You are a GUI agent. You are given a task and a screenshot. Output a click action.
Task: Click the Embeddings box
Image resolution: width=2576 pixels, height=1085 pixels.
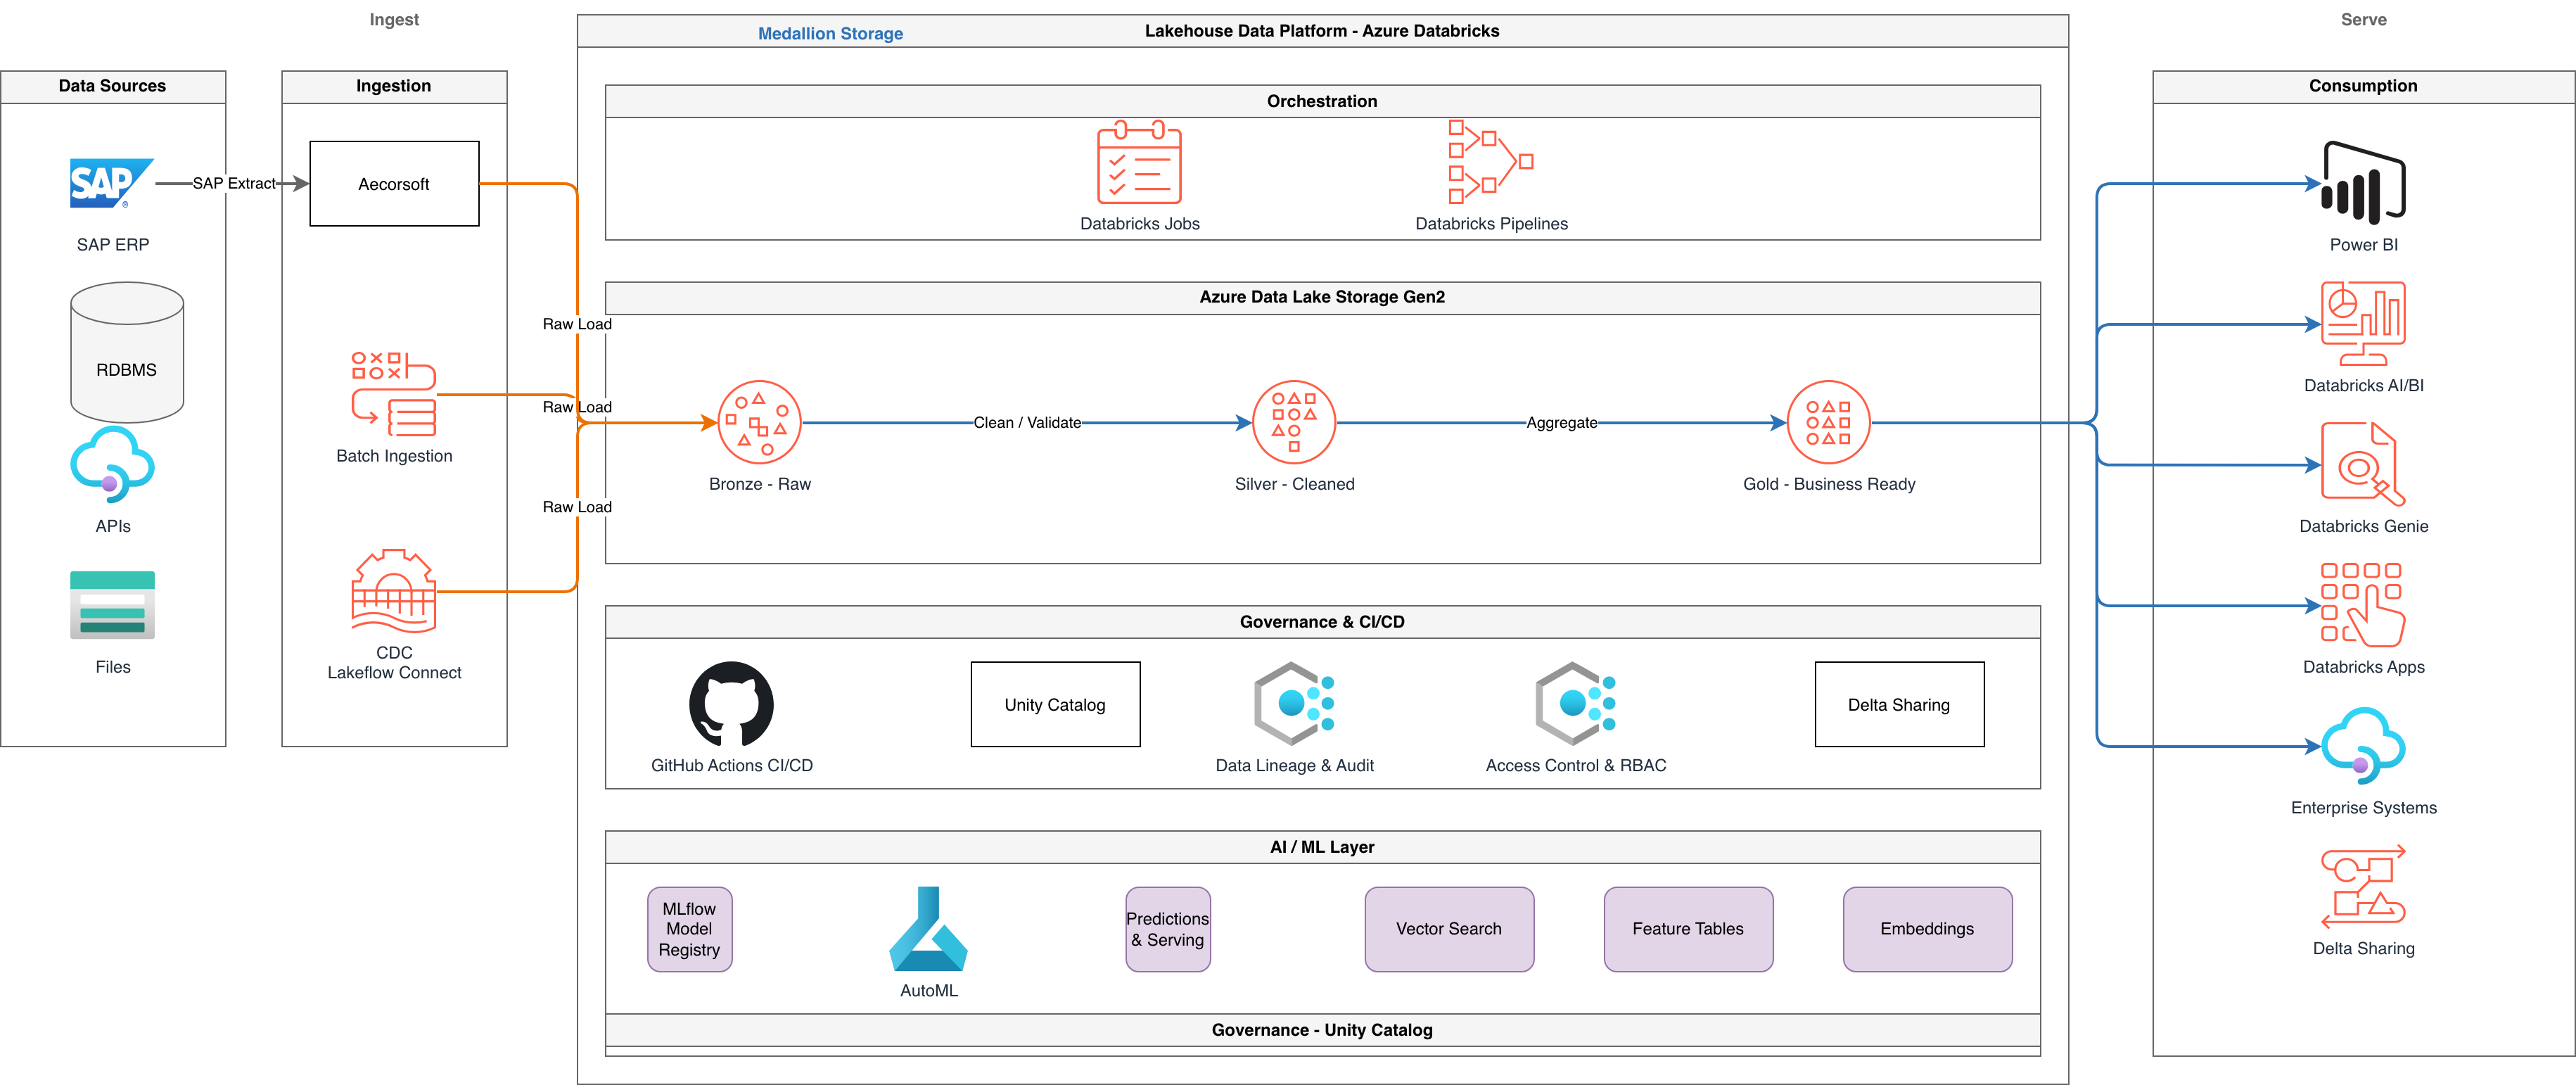tap(1927, 929)
